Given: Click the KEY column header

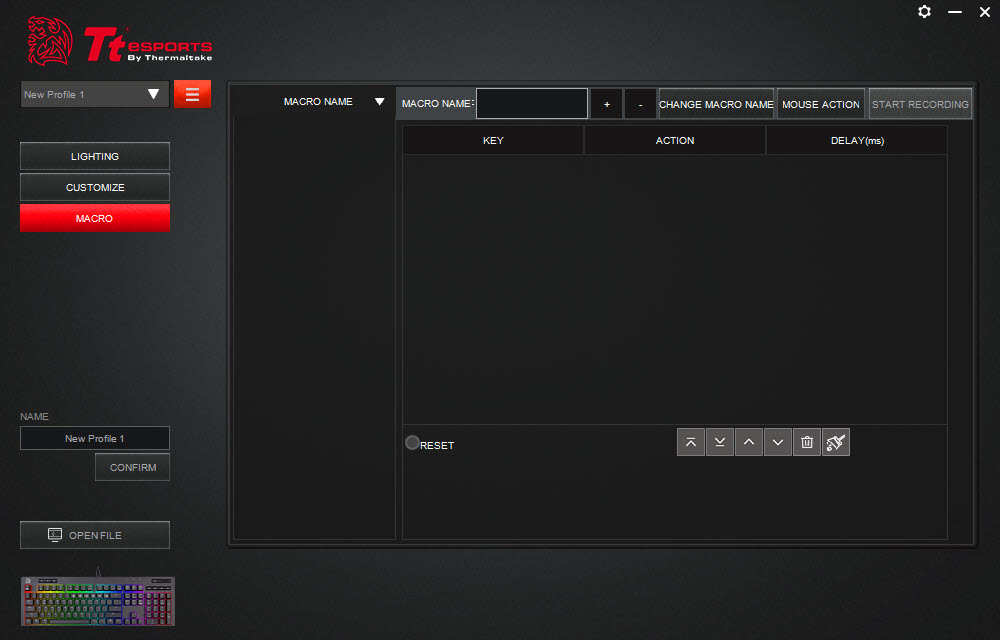Looking at the screenshot, I should pyautogui.click(x=493, y=140).
